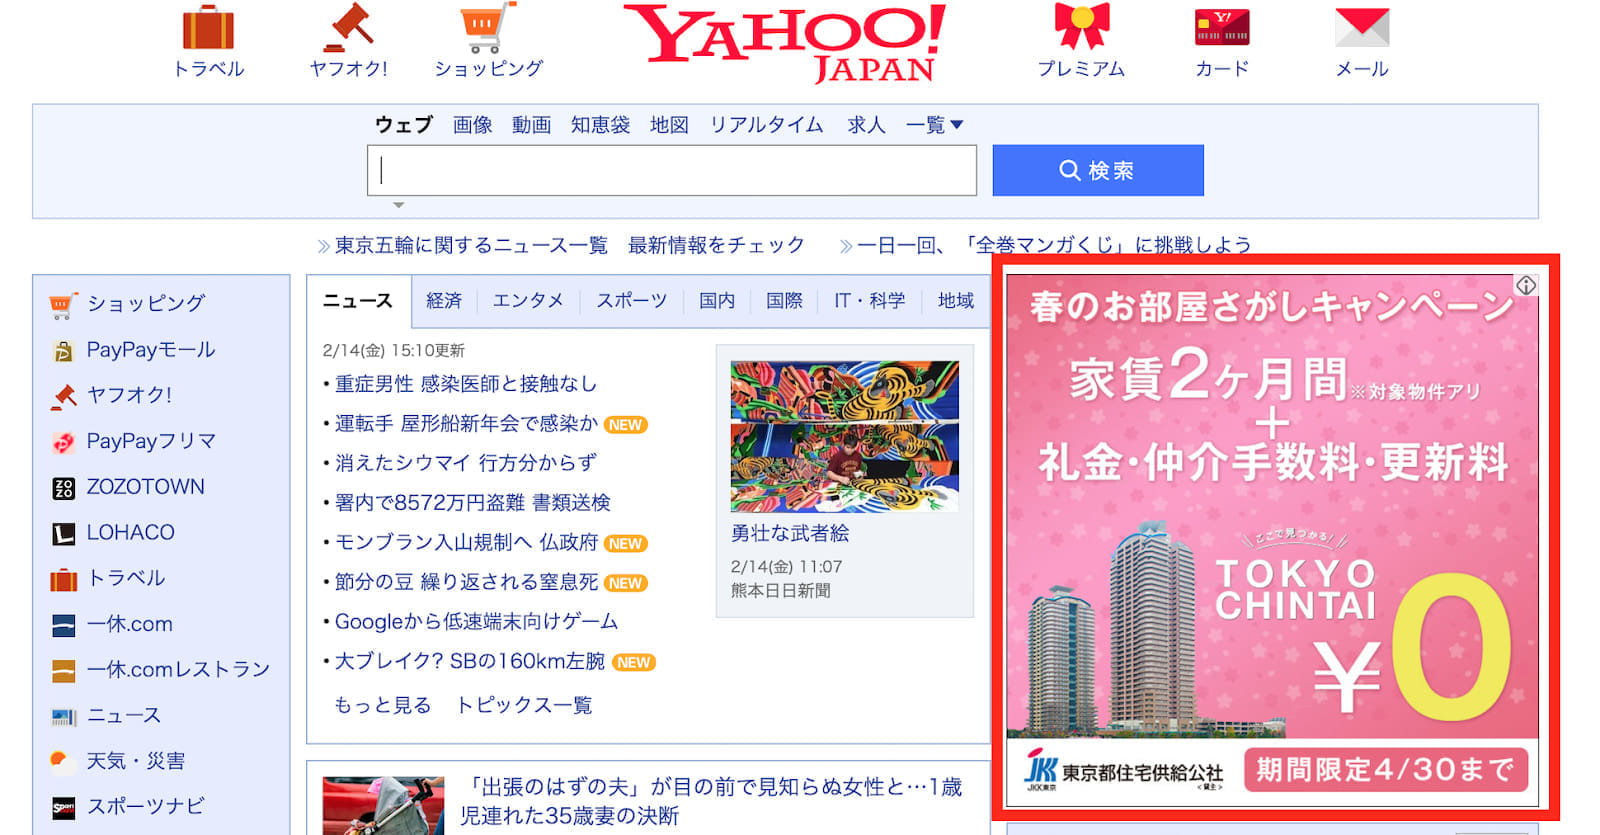Open Yahoo Auctions gavel icon in header
The height and width of the screenshot is (835, 1600).
tap(348, 28)
